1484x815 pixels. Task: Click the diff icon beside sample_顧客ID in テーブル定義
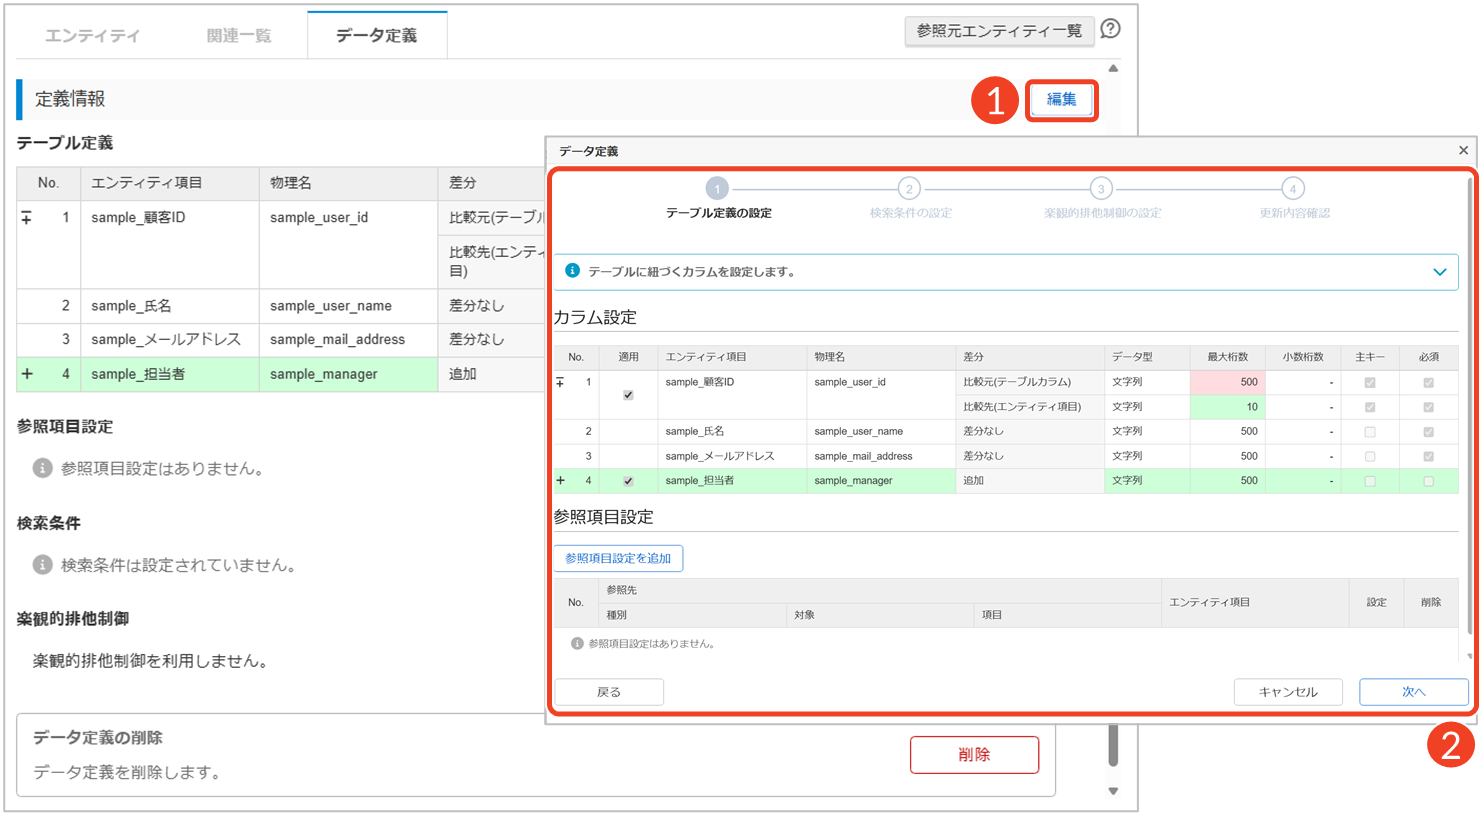tap(27, 217)
